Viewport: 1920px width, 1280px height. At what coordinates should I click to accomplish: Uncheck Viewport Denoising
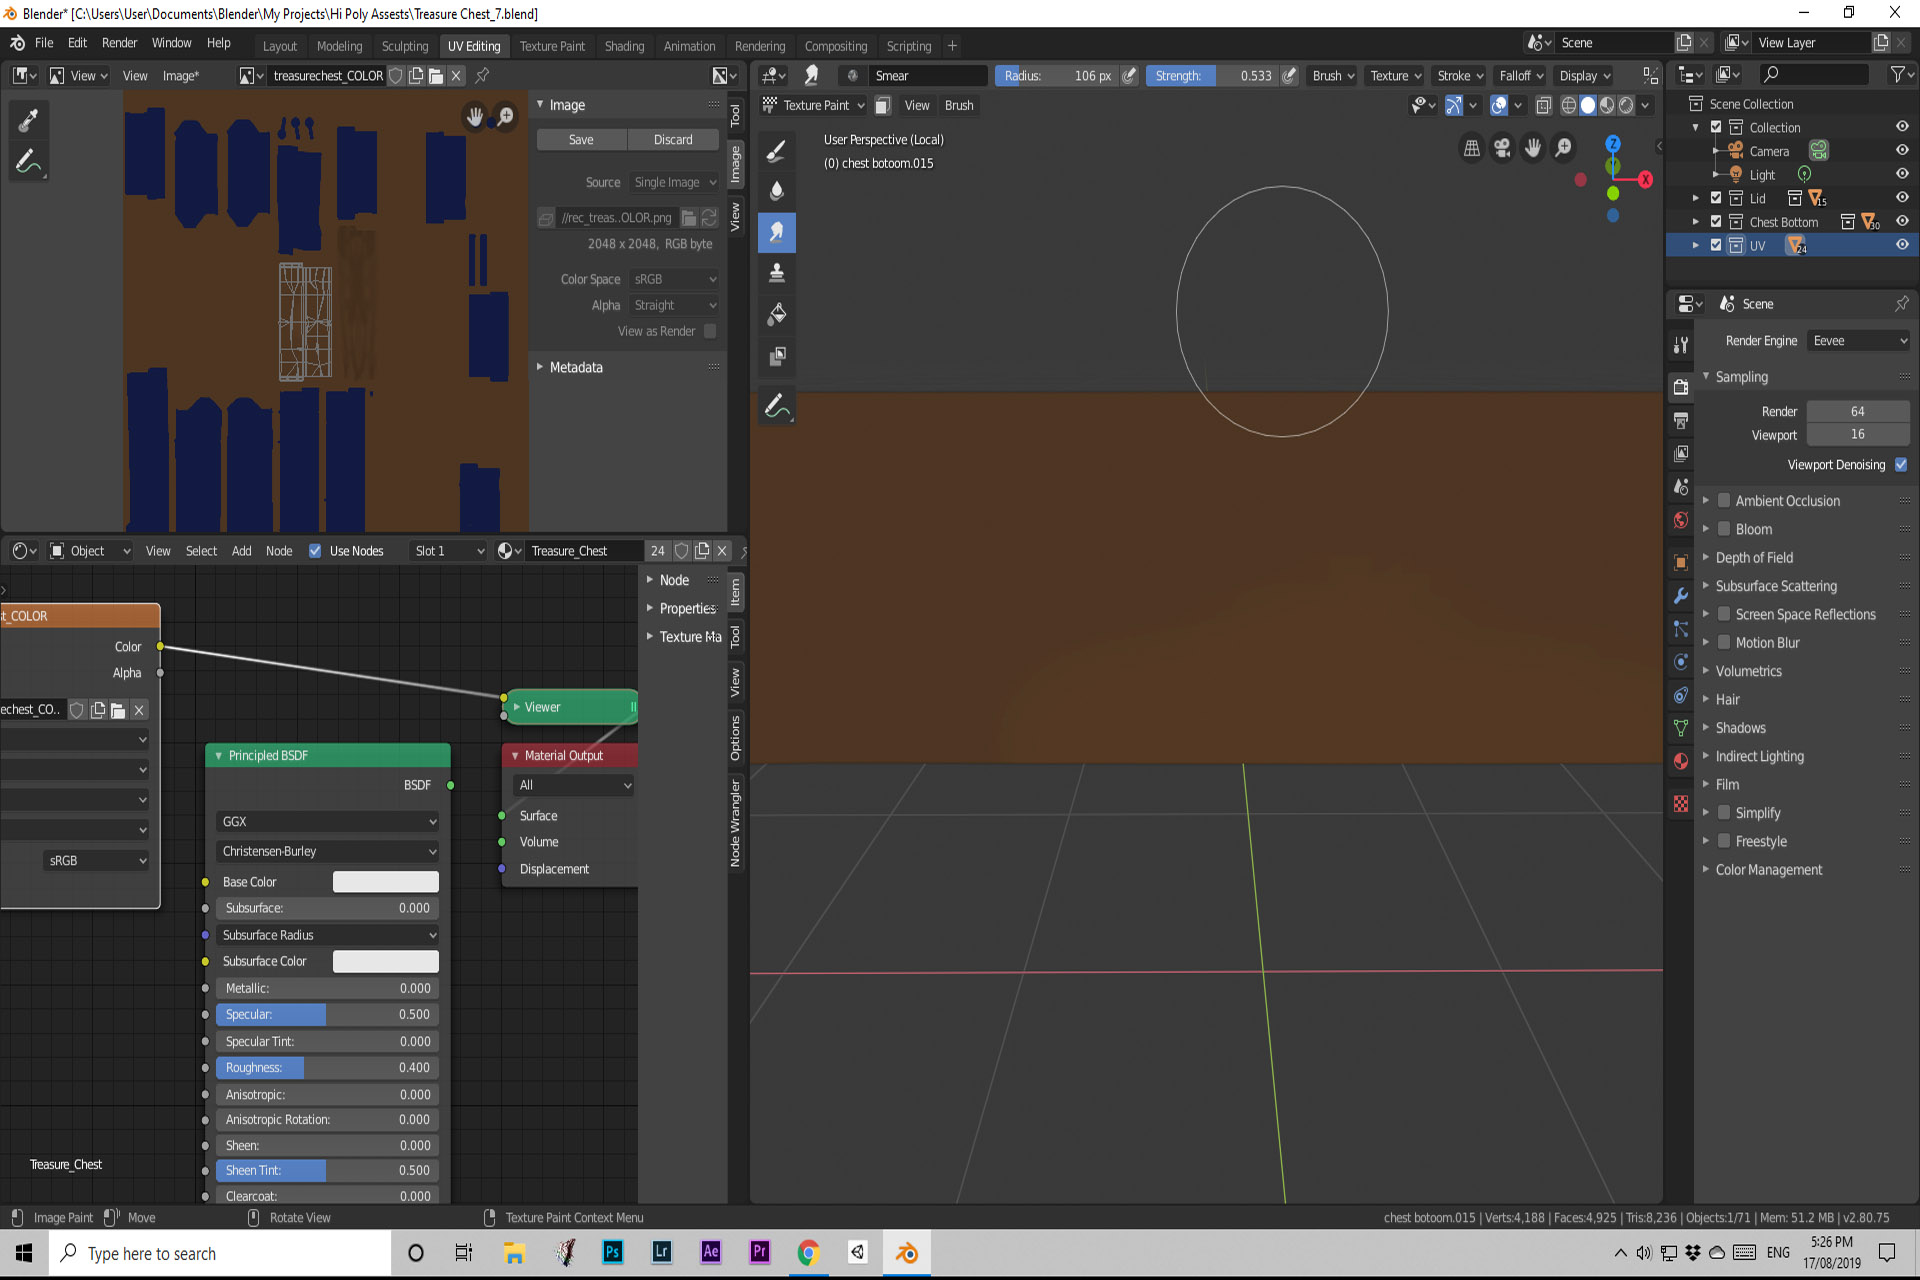click(x=1901, y=465)
